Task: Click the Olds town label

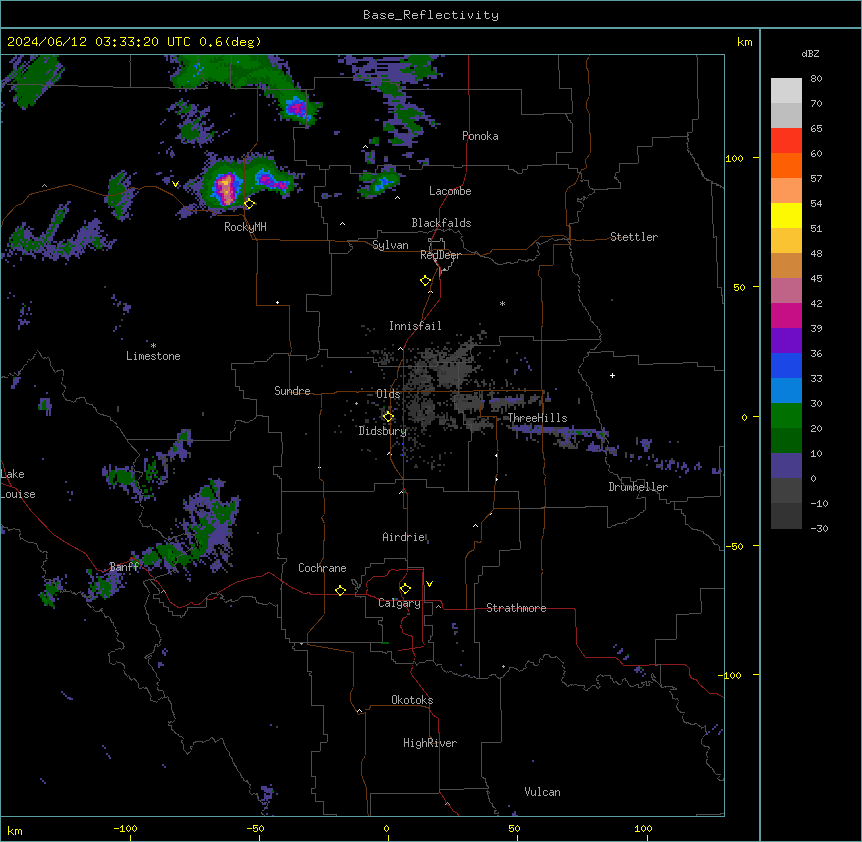Action: (388, 394)
